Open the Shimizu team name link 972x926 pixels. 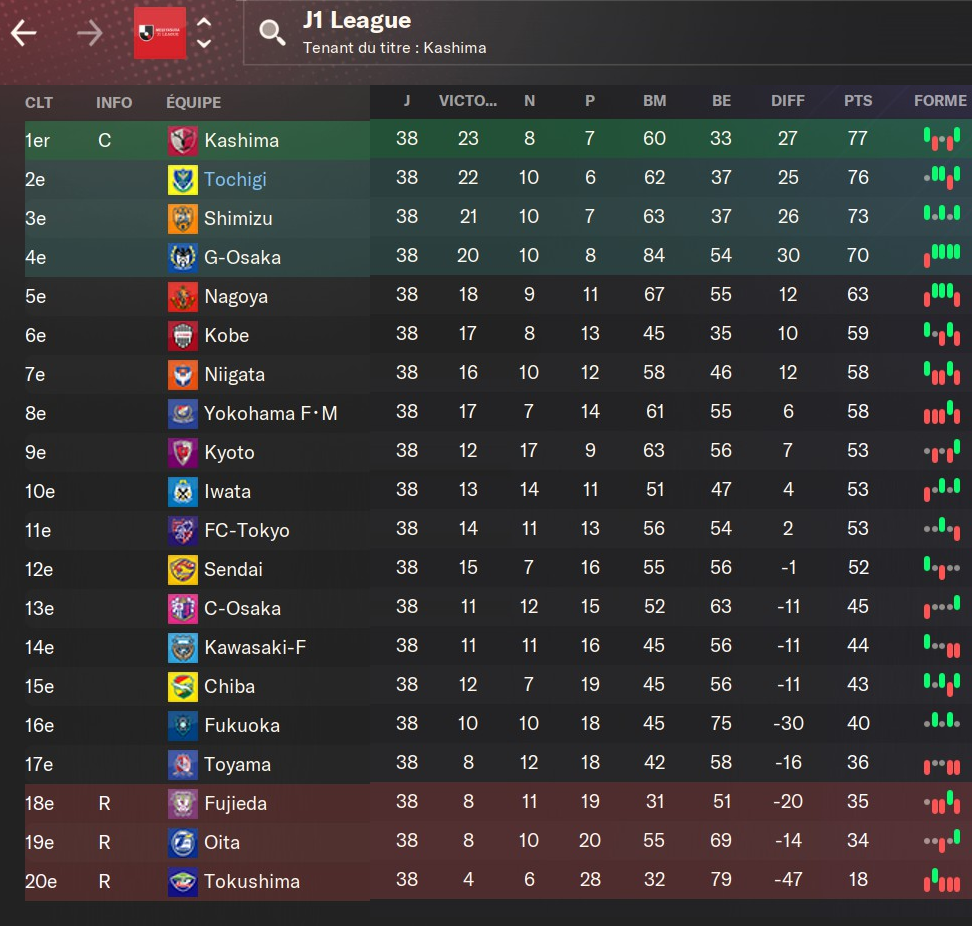(x=238, y=219)
